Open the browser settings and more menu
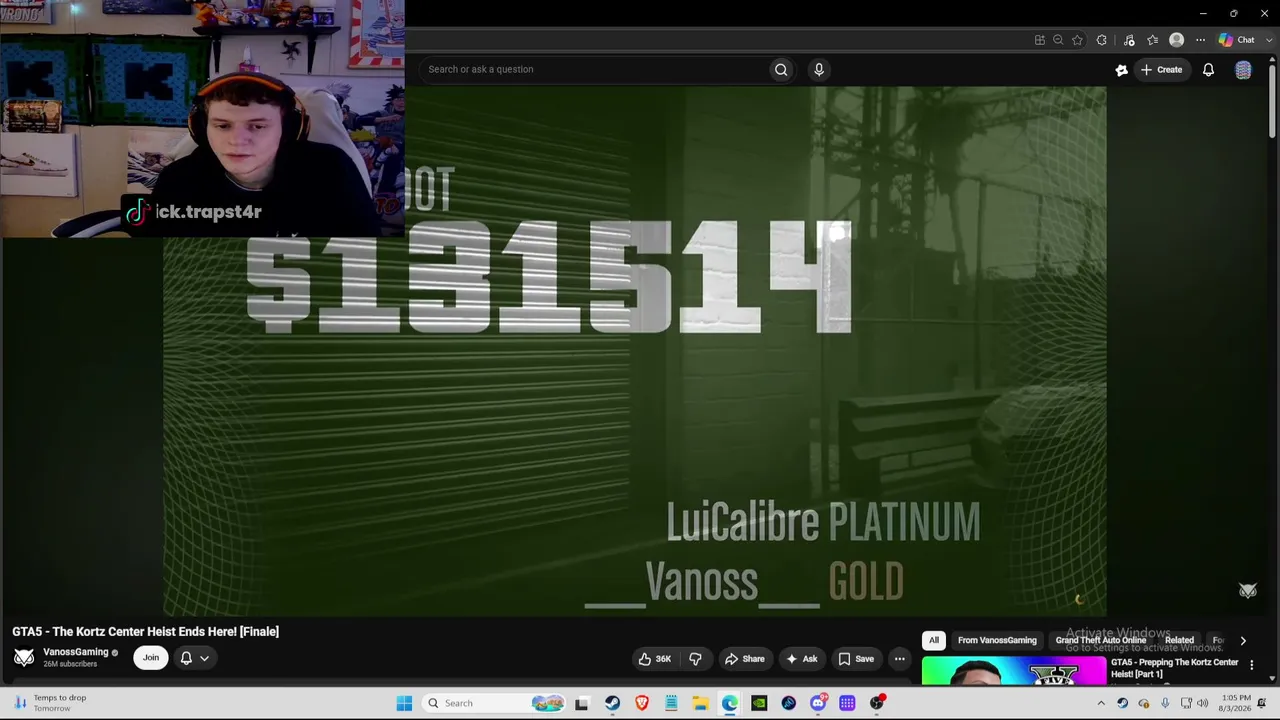Image resolution: width=1280 pixels, height=720 pixels. click(1200, 40)
